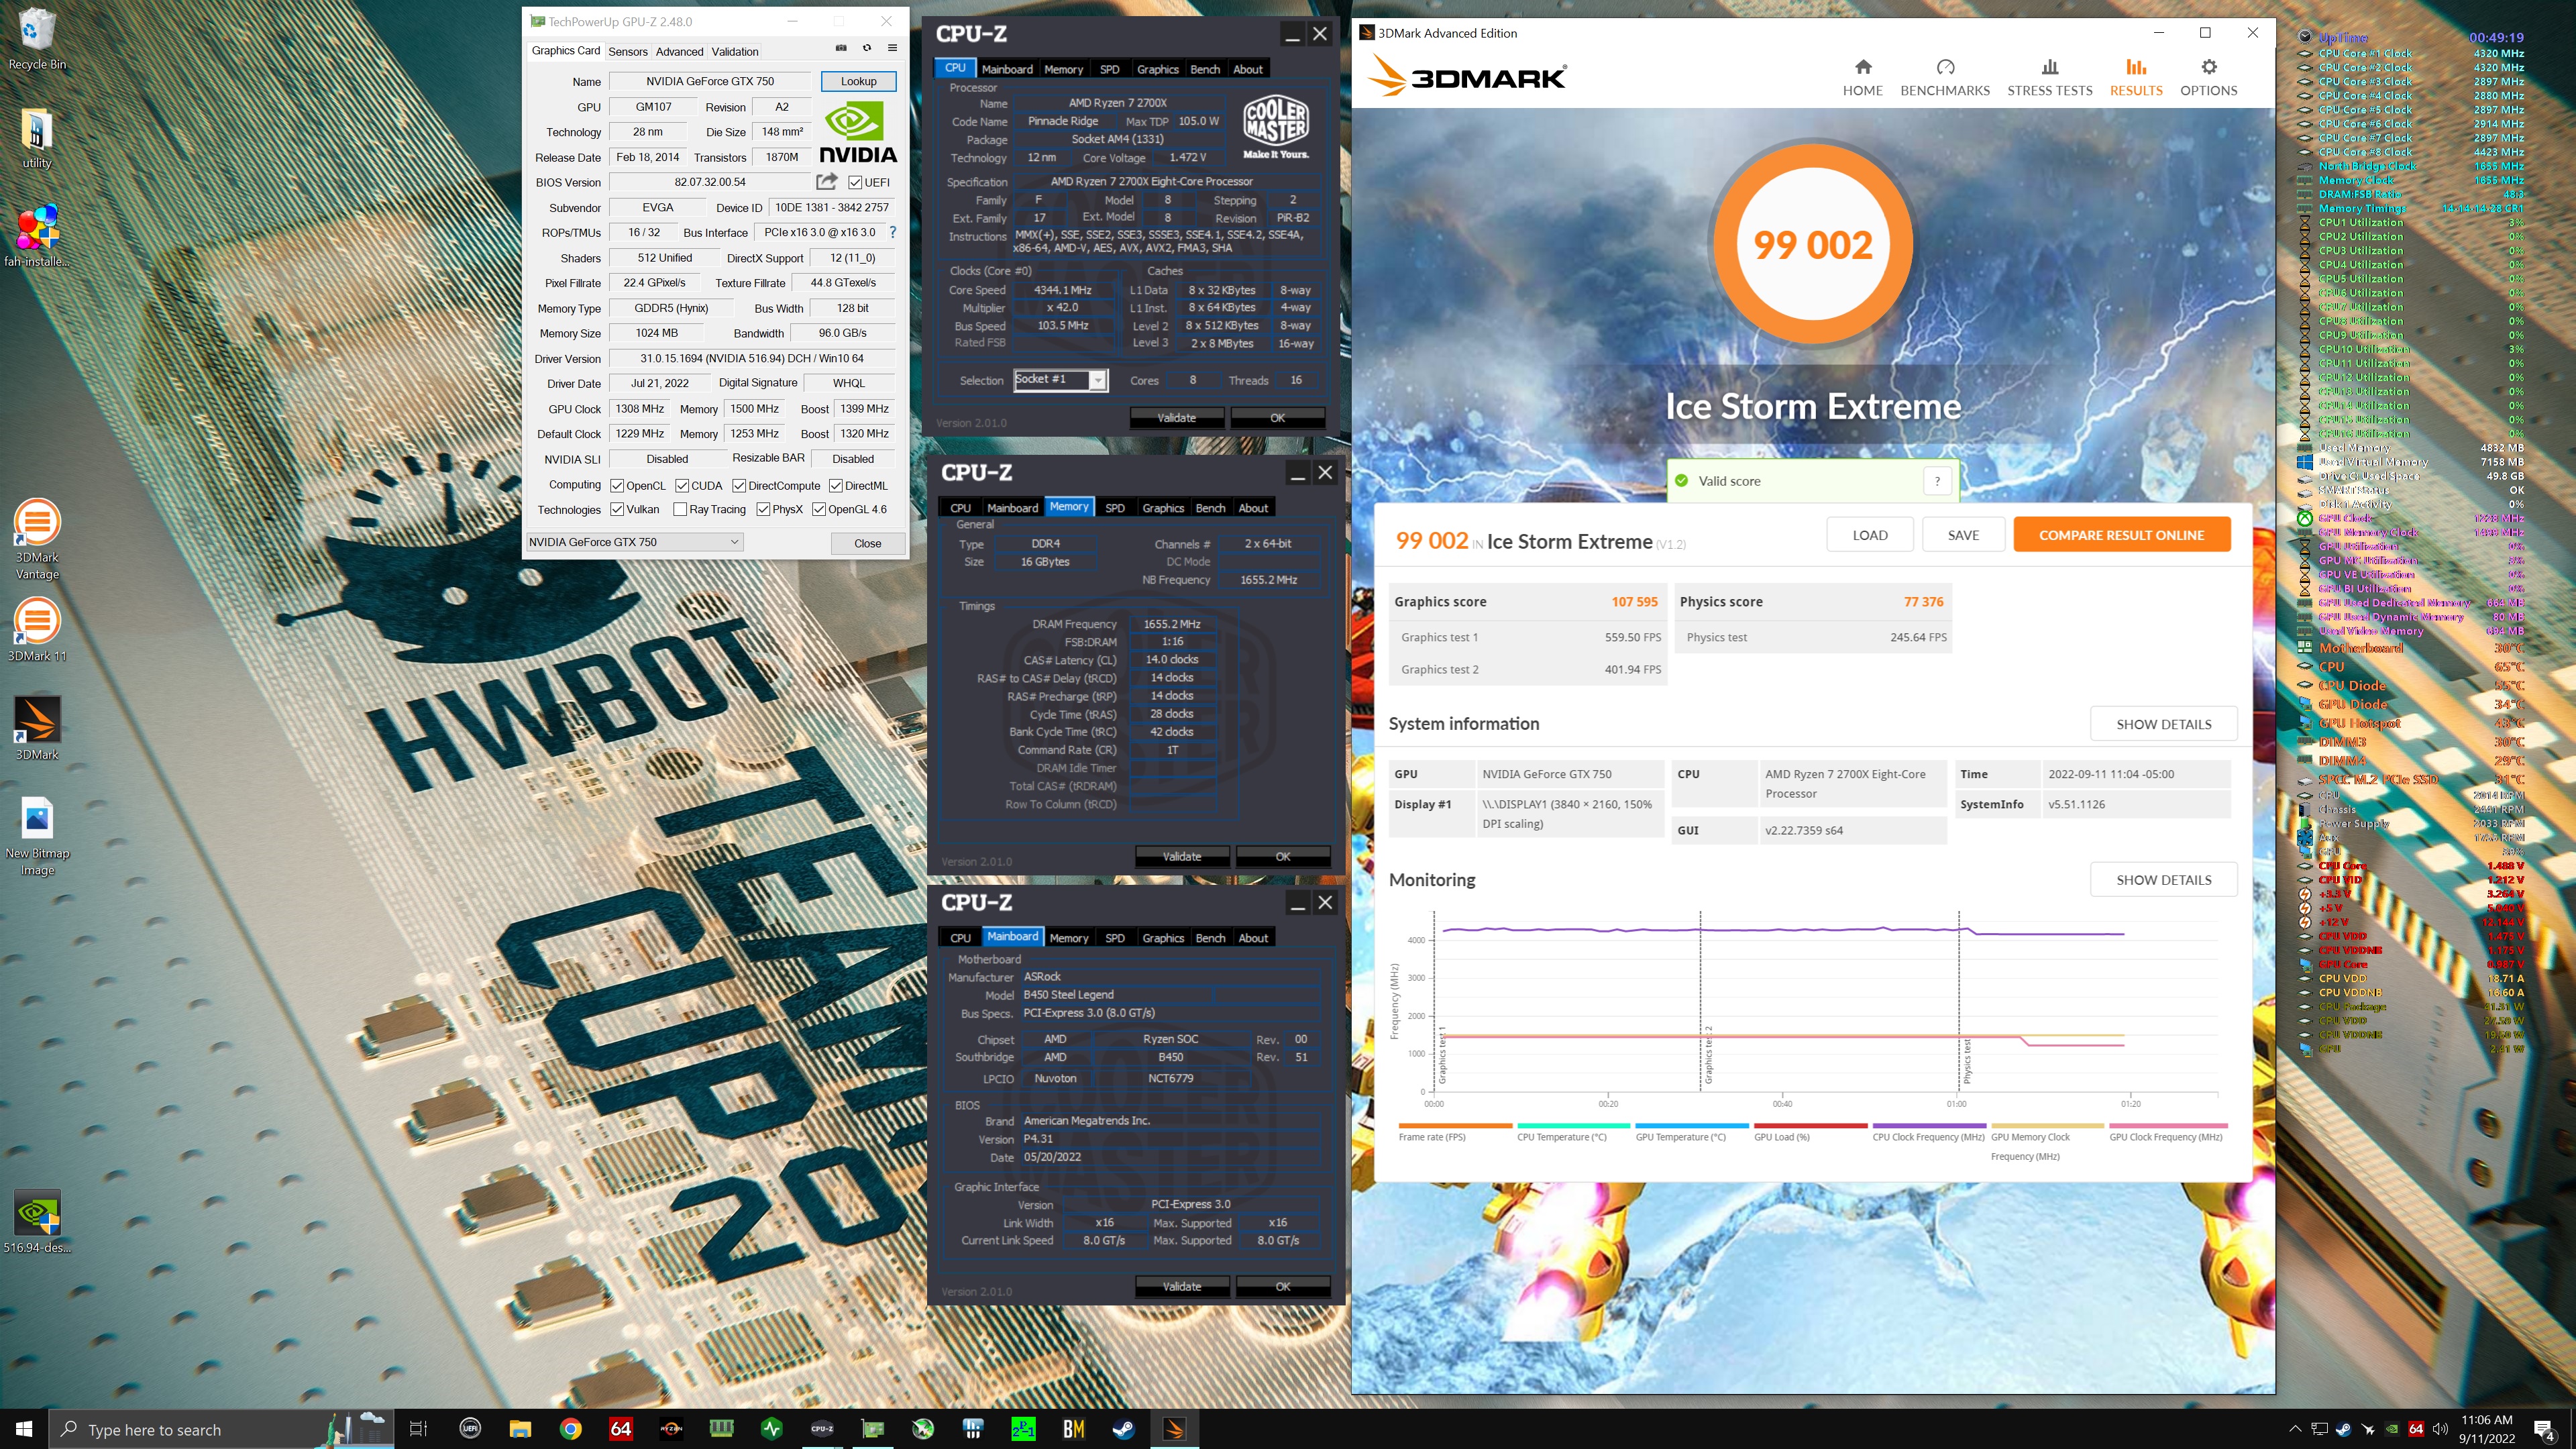Toggle the PhysX checkbox
Screen dimensions: 2576x1449
763,509
